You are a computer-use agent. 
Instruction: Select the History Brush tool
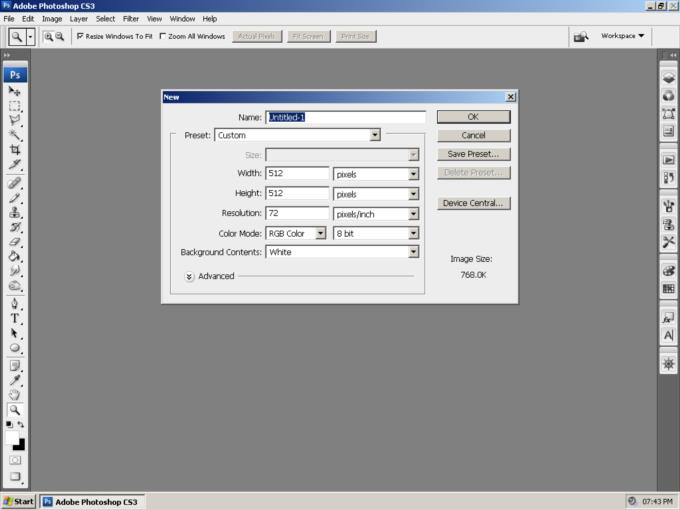point(14,227)
